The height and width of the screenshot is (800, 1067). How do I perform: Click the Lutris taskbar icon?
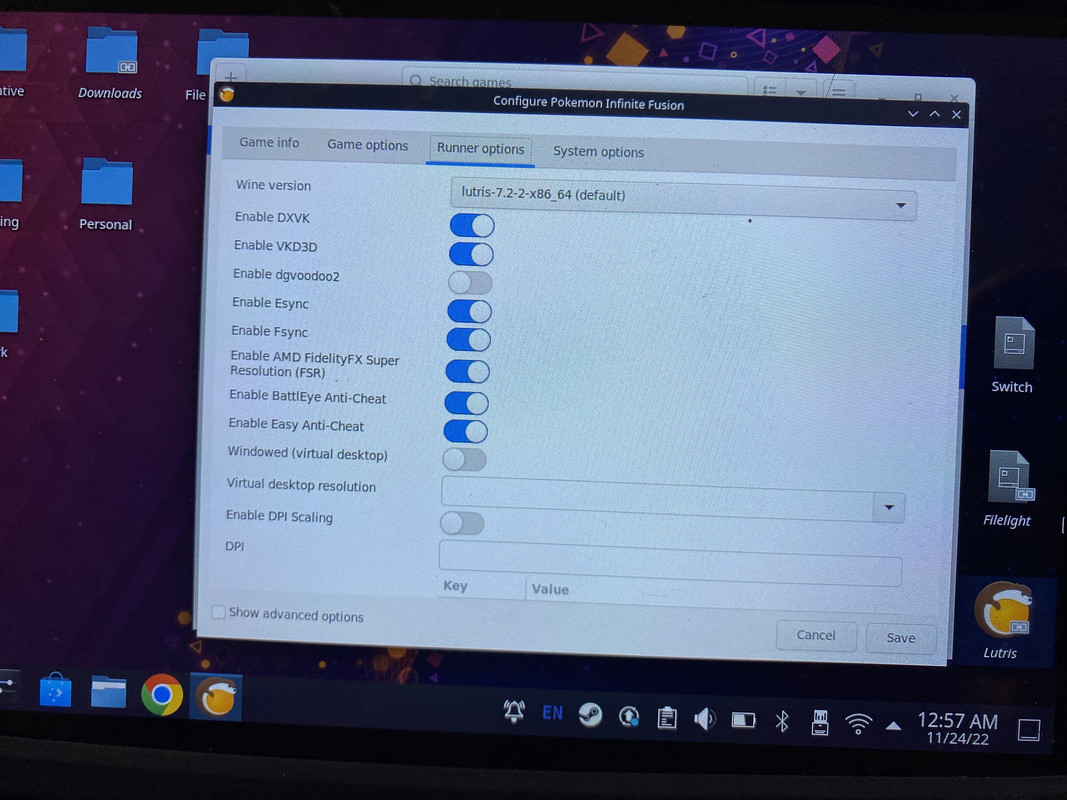coord(216,697)
